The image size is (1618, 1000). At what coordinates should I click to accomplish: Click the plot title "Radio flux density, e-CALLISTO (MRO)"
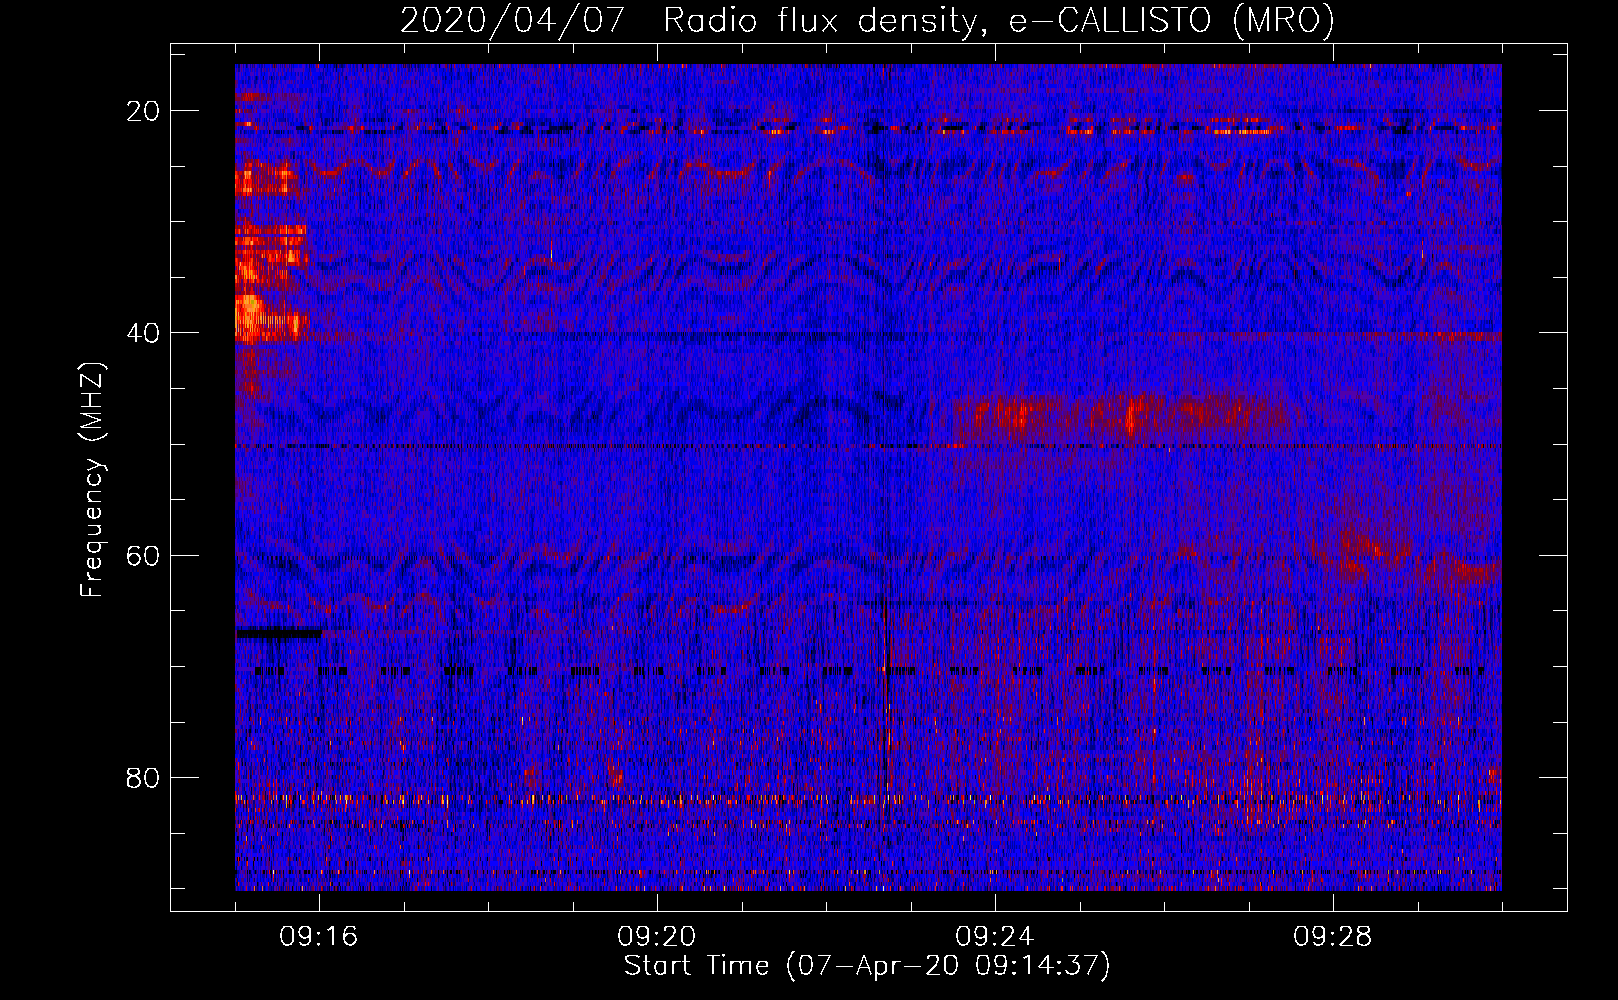998,21
